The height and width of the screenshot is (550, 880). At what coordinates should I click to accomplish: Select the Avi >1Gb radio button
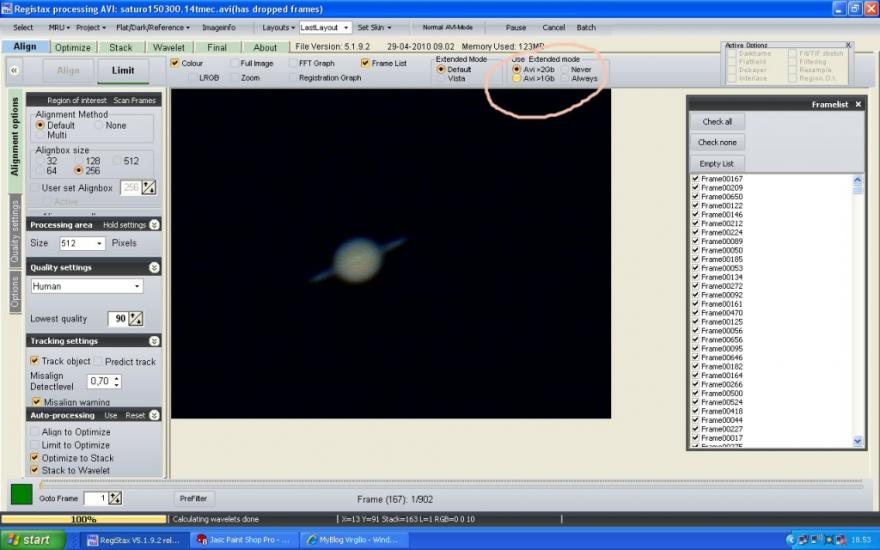point(517,79)
